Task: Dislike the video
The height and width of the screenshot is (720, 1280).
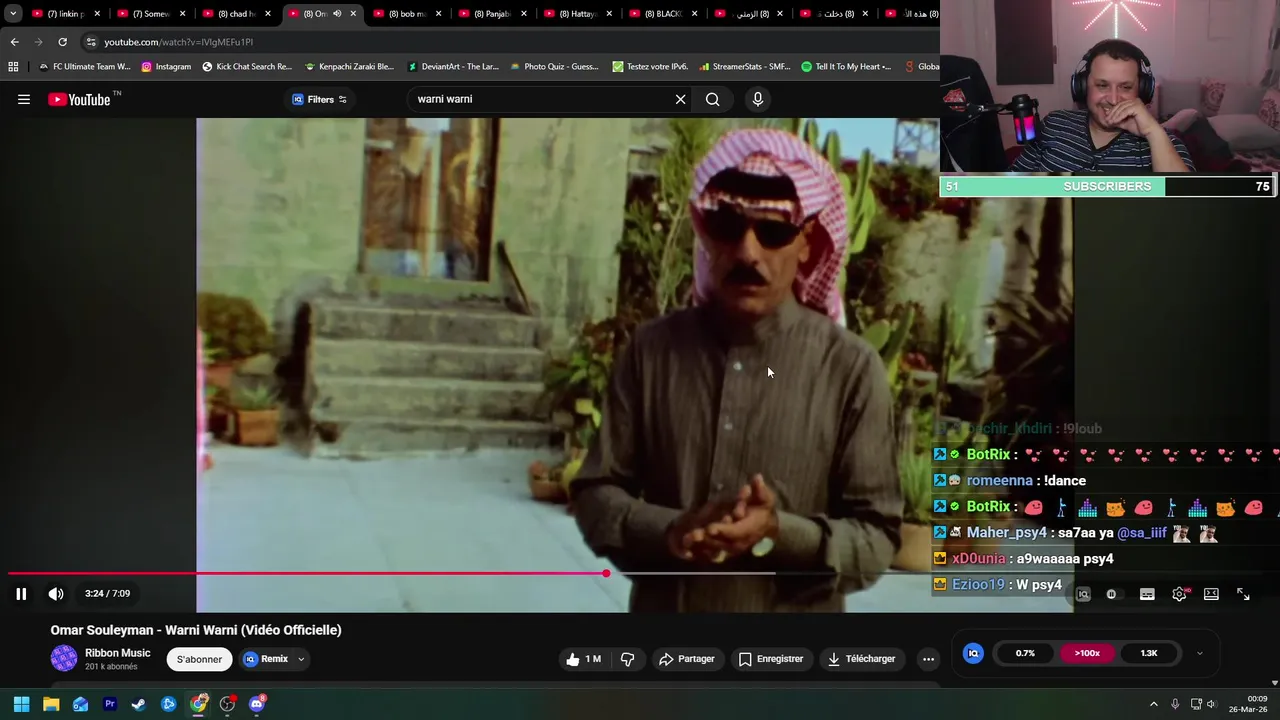Action: click(x=628, y=659)
